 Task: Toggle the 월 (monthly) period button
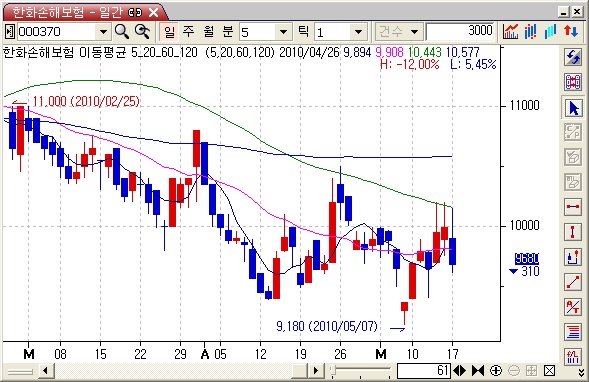point(208,32)
